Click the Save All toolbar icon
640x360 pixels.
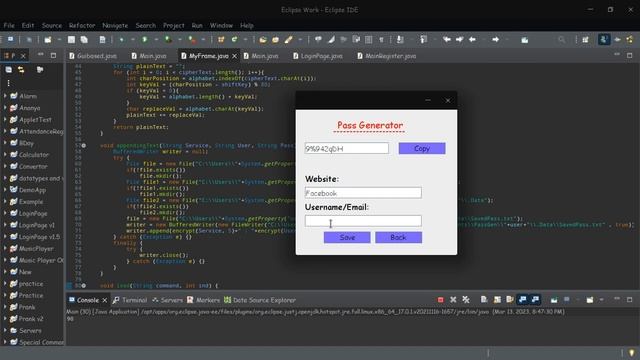click(84, 40)
